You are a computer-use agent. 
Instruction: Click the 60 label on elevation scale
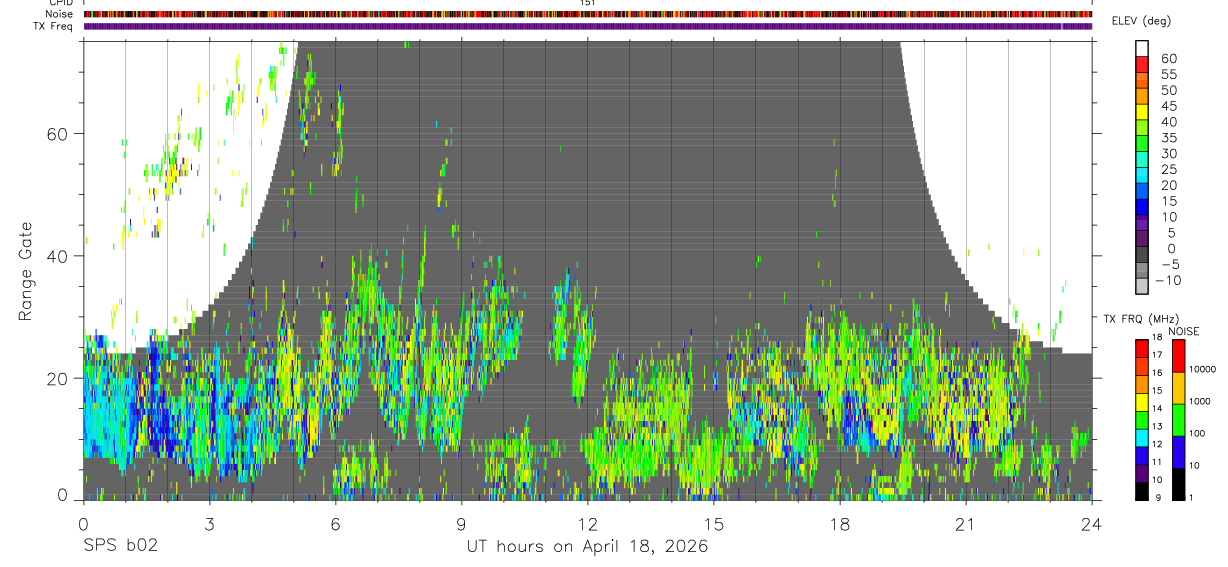[x=1168, y=59]
